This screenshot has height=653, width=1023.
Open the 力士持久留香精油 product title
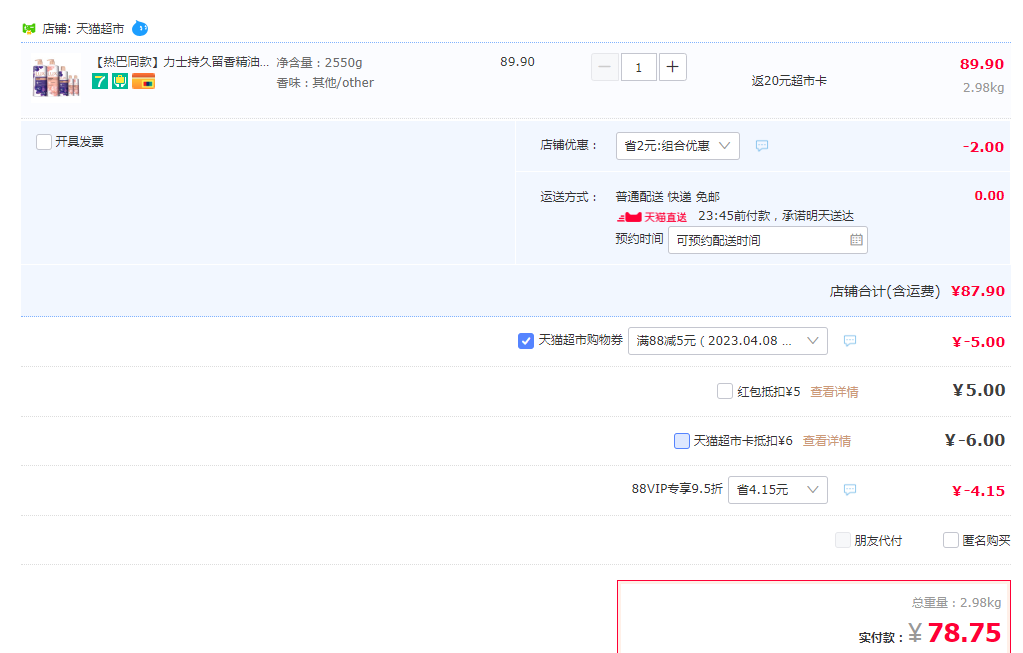click(181, 62)
